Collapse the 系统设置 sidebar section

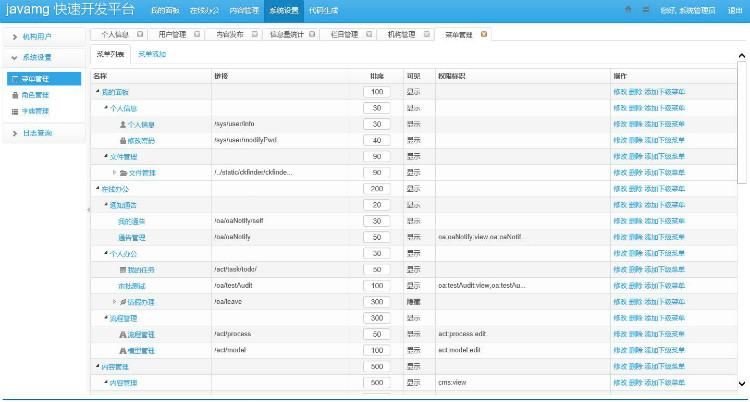coord(44,57)
